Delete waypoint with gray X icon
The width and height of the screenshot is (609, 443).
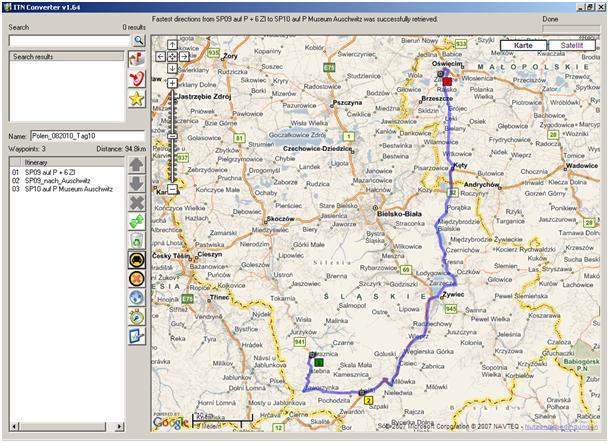pyautogui.click(x=137, y=203)
